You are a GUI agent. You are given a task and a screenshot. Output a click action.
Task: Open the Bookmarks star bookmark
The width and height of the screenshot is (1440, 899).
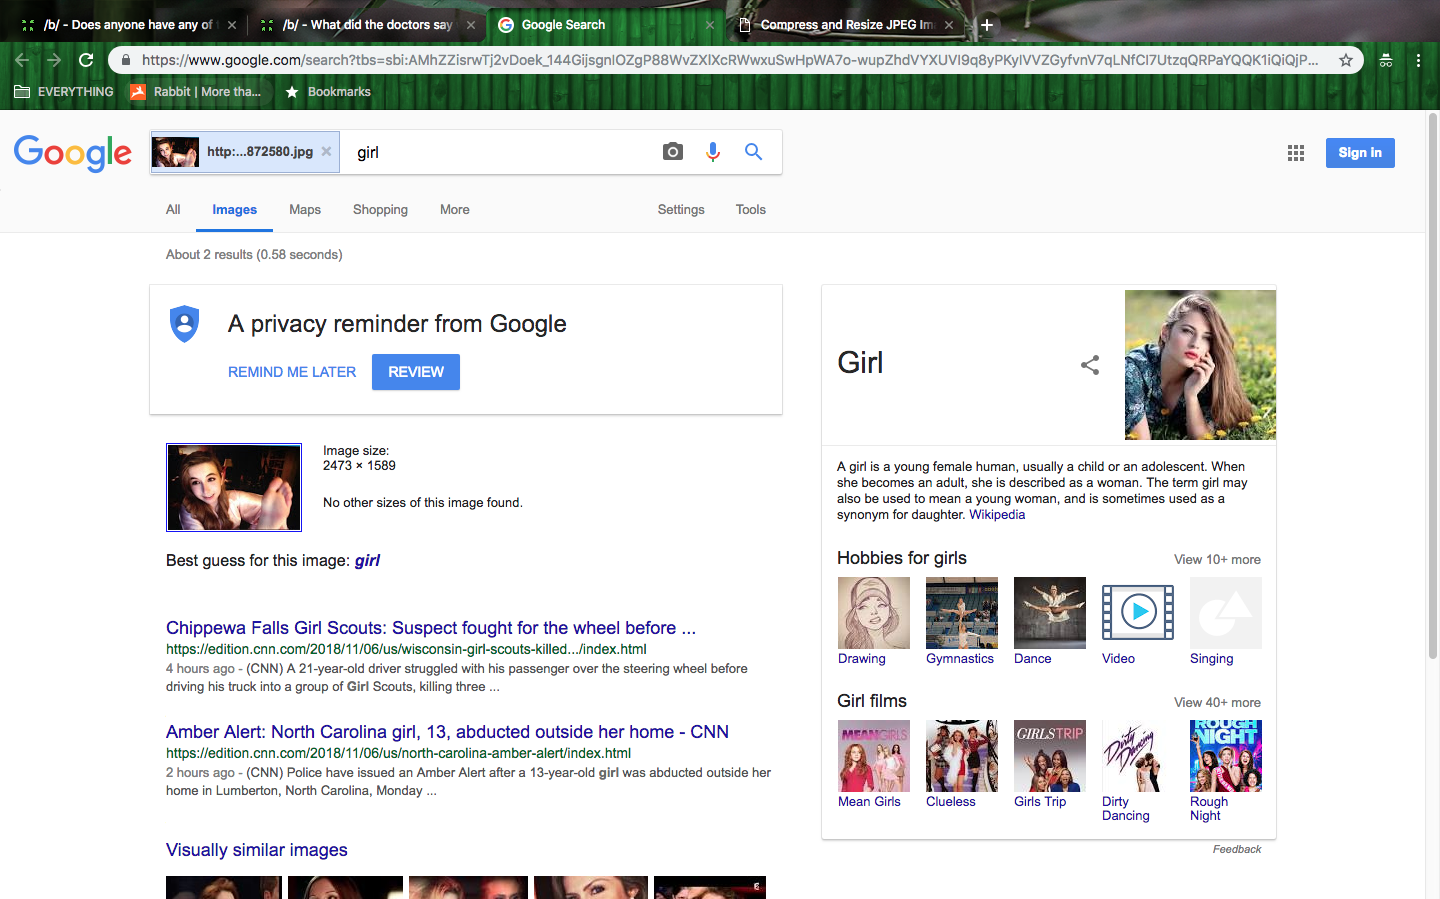tap(328, 92)
